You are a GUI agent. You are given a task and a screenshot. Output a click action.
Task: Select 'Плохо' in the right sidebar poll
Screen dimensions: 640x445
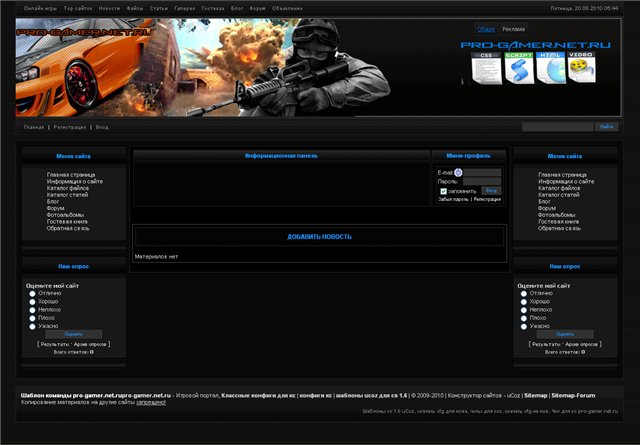(524, 318)
